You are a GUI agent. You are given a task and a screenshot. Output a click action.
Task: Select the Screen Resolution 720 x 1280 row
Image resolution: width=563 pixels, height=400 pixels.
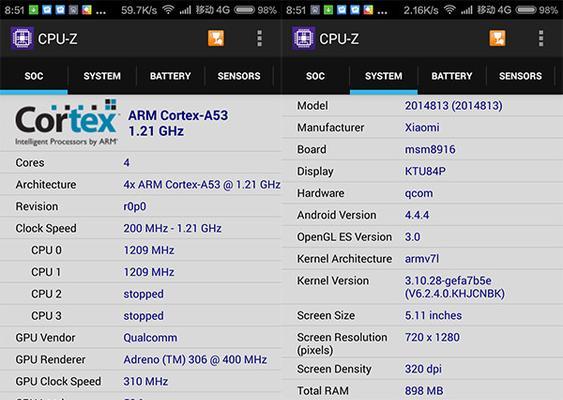tap(422, 343)
